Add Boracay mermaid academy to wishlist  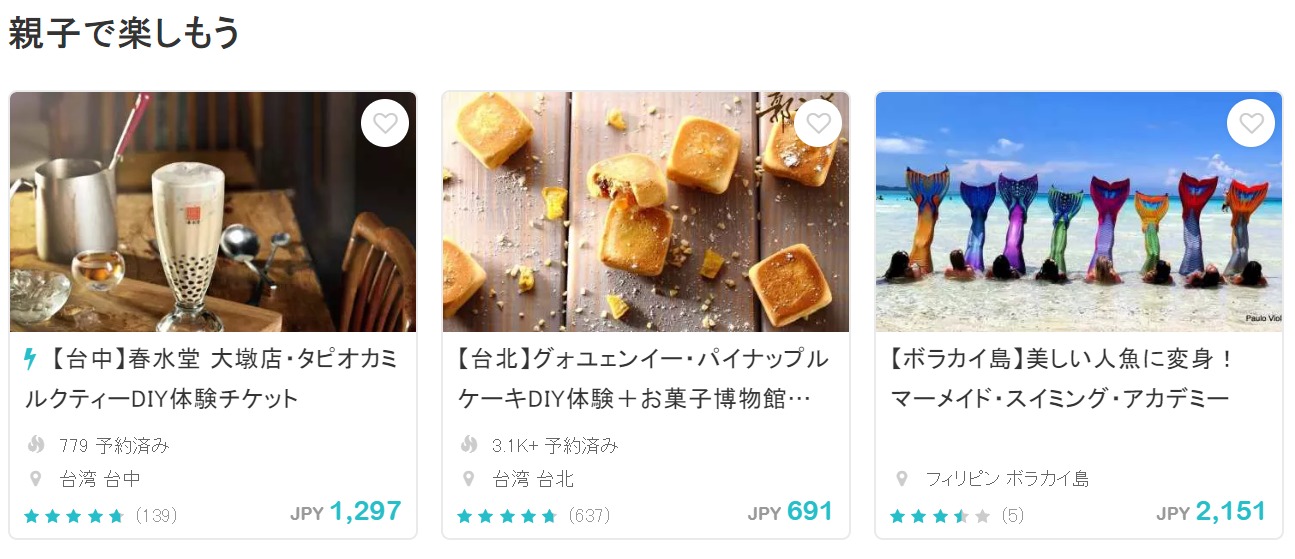pyautogui.click(x=1251, y=123)
